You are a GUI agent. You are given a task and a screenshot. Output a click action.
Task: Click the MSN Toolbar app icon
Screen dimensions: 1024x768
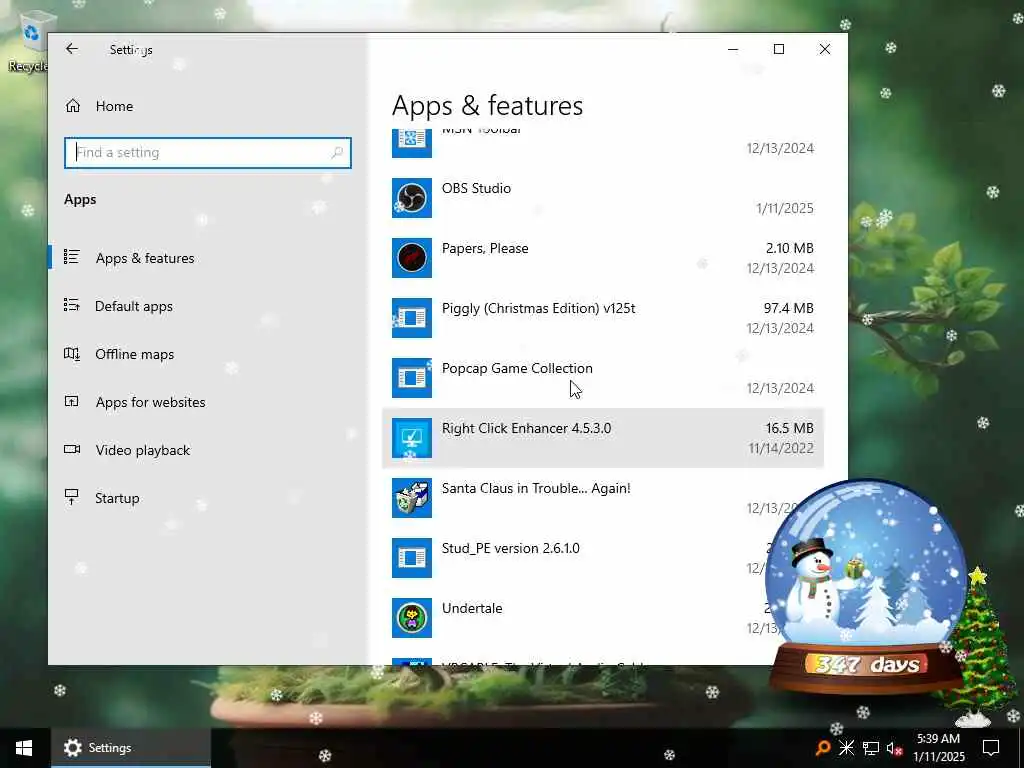[x=411, y=143]
